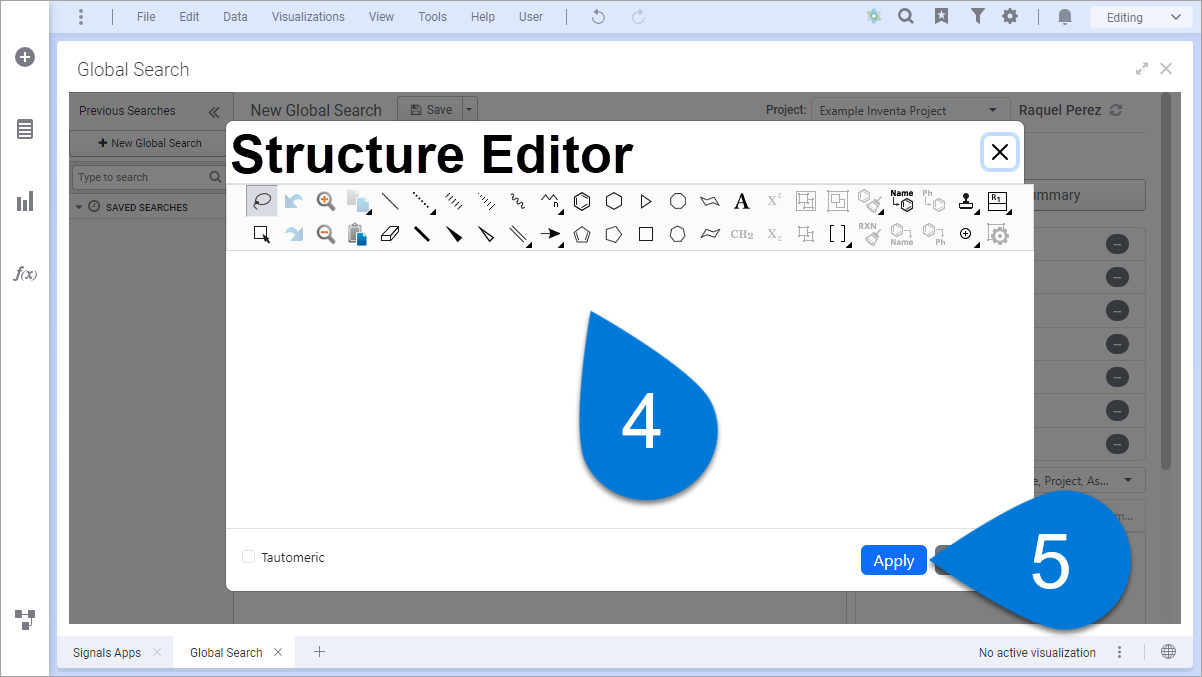Open the File menu
1202x677 pixels.
tap(146, 17)
